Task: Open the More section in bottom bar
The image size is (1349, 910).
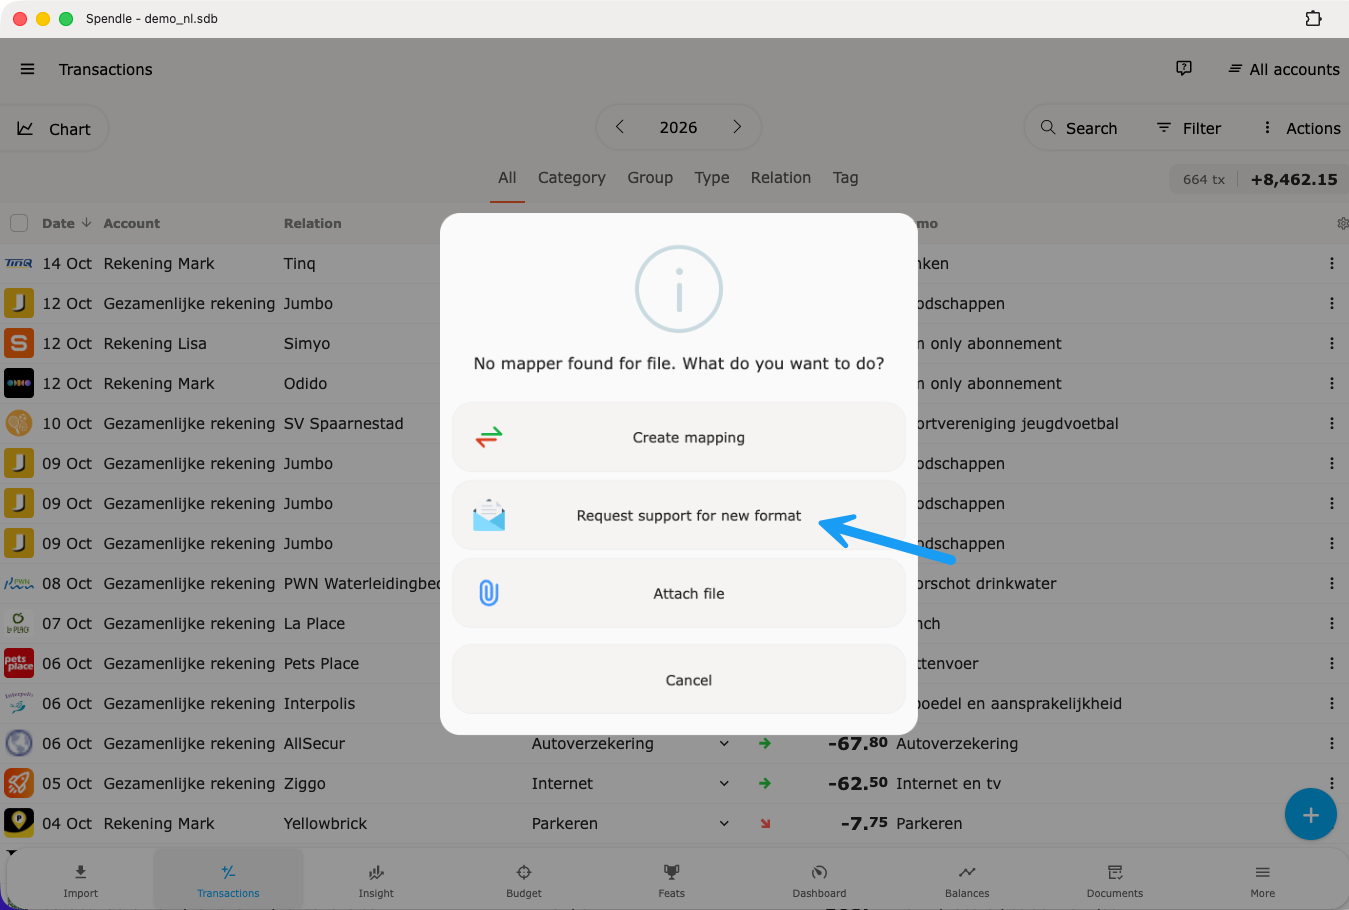Action: (1263, 881)
